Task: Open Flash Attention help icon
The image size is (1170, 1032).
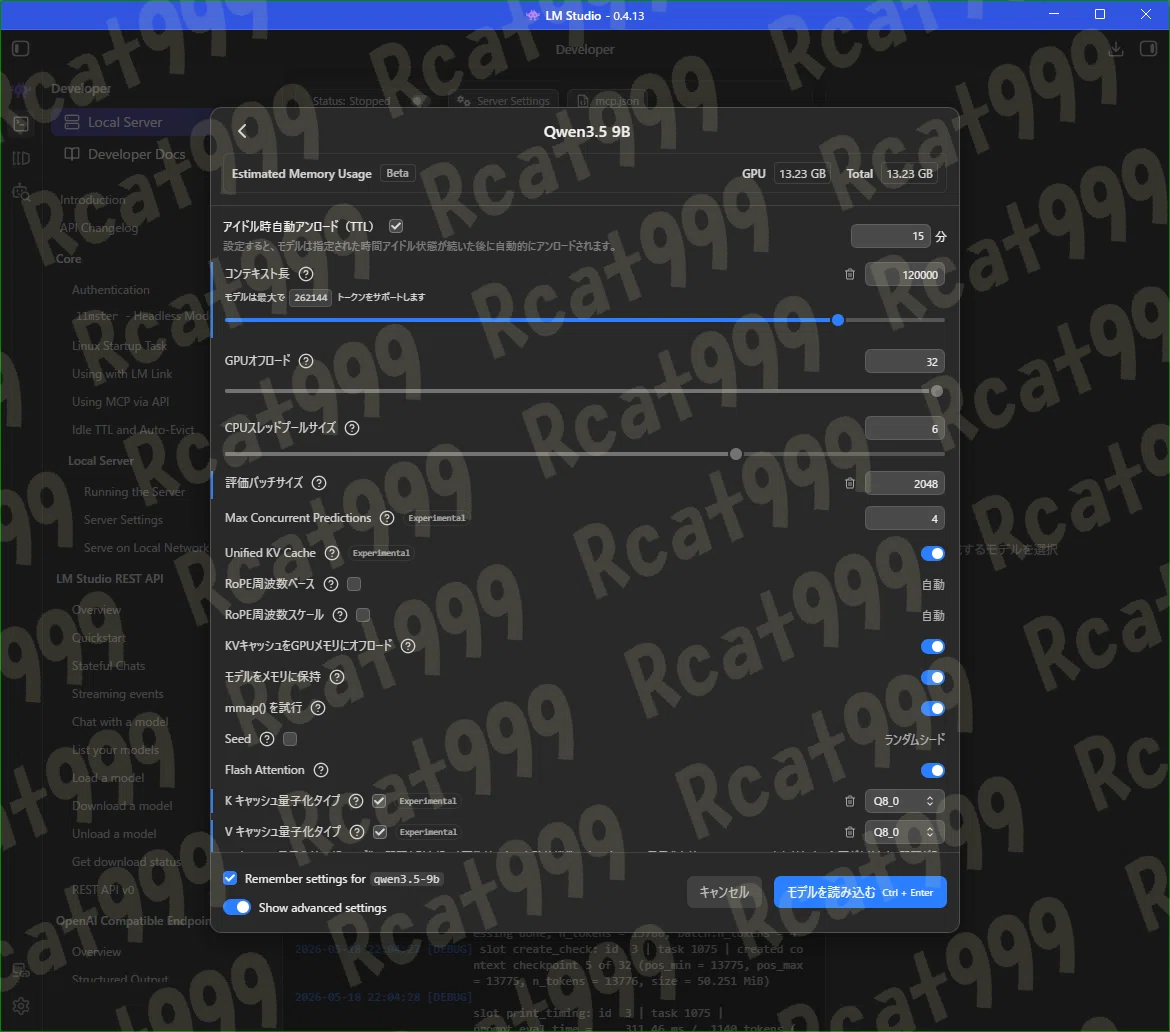Action: click(x=321, y=770)
